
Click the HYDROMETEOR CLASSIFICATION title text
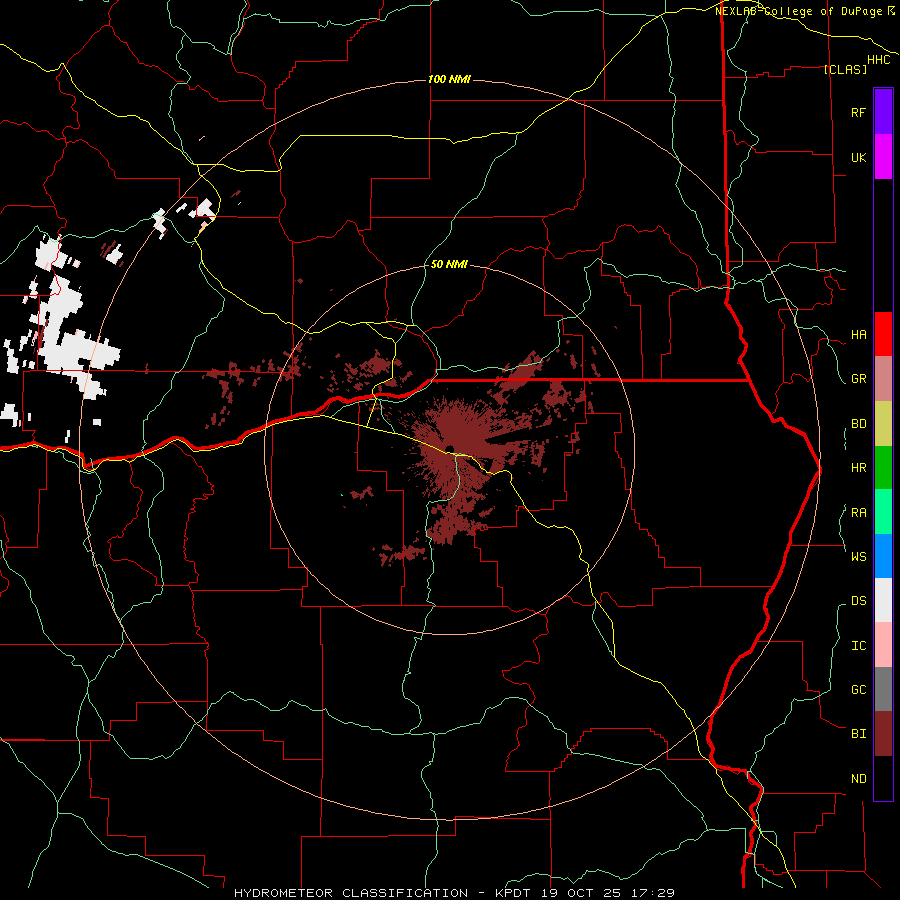pos(351,893)
